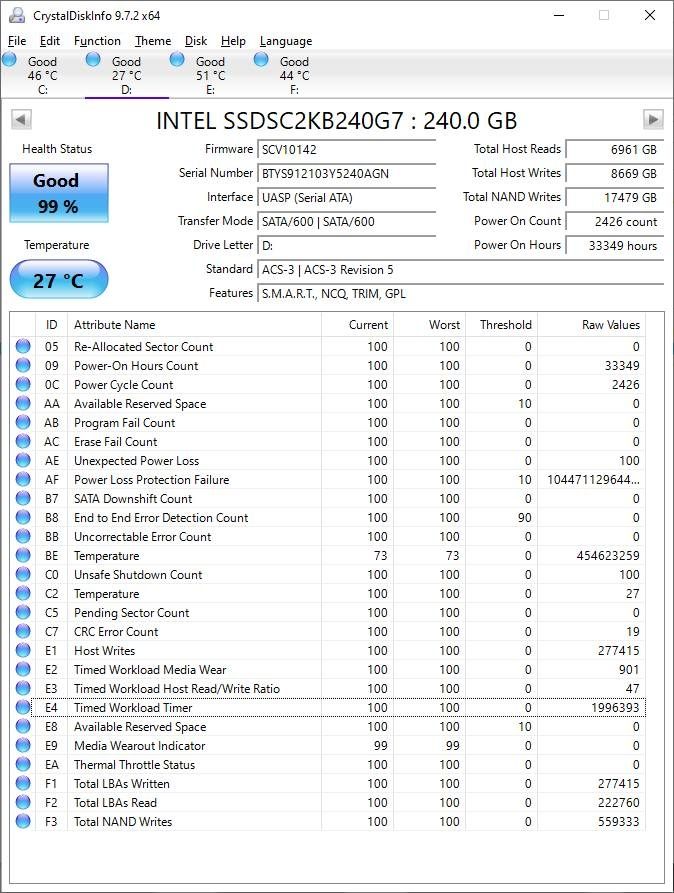Click status icon for Unsafe Shutdown Count
The height and width of the screenshot is (893, 674).
tap(23, 574)
